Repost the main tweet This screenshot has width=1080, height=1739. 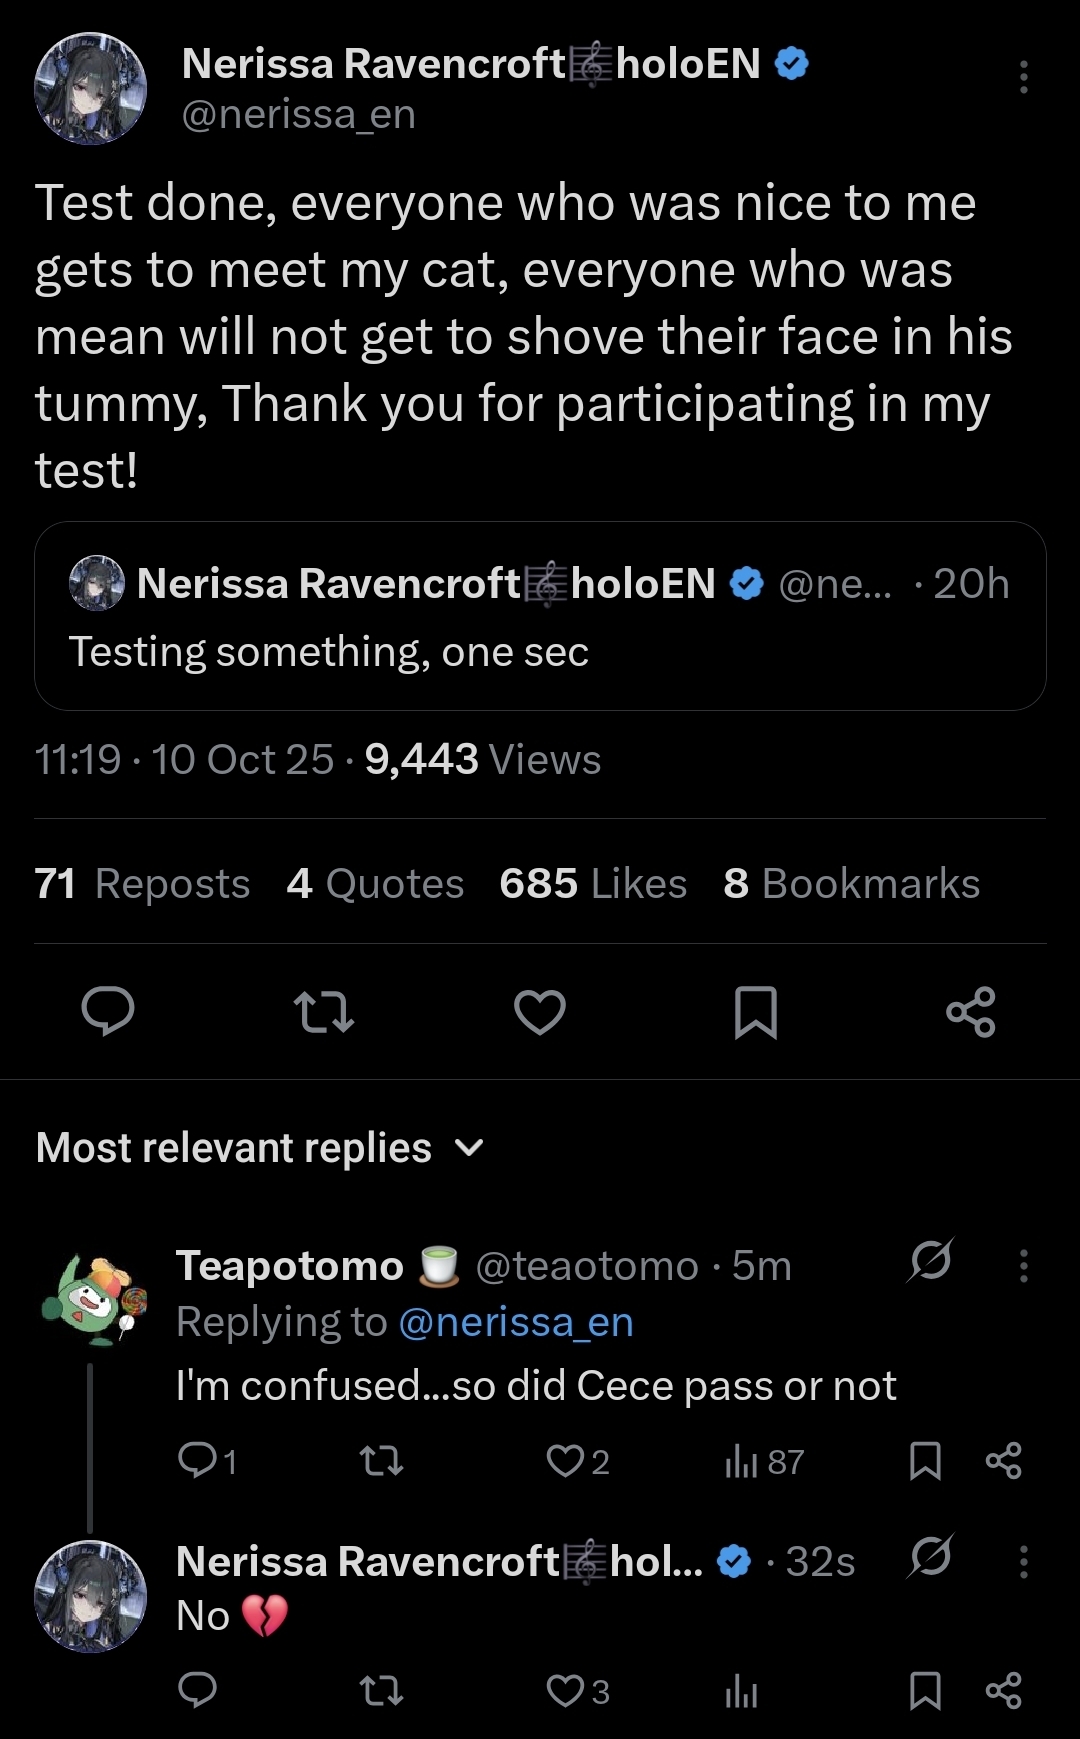324,1011
